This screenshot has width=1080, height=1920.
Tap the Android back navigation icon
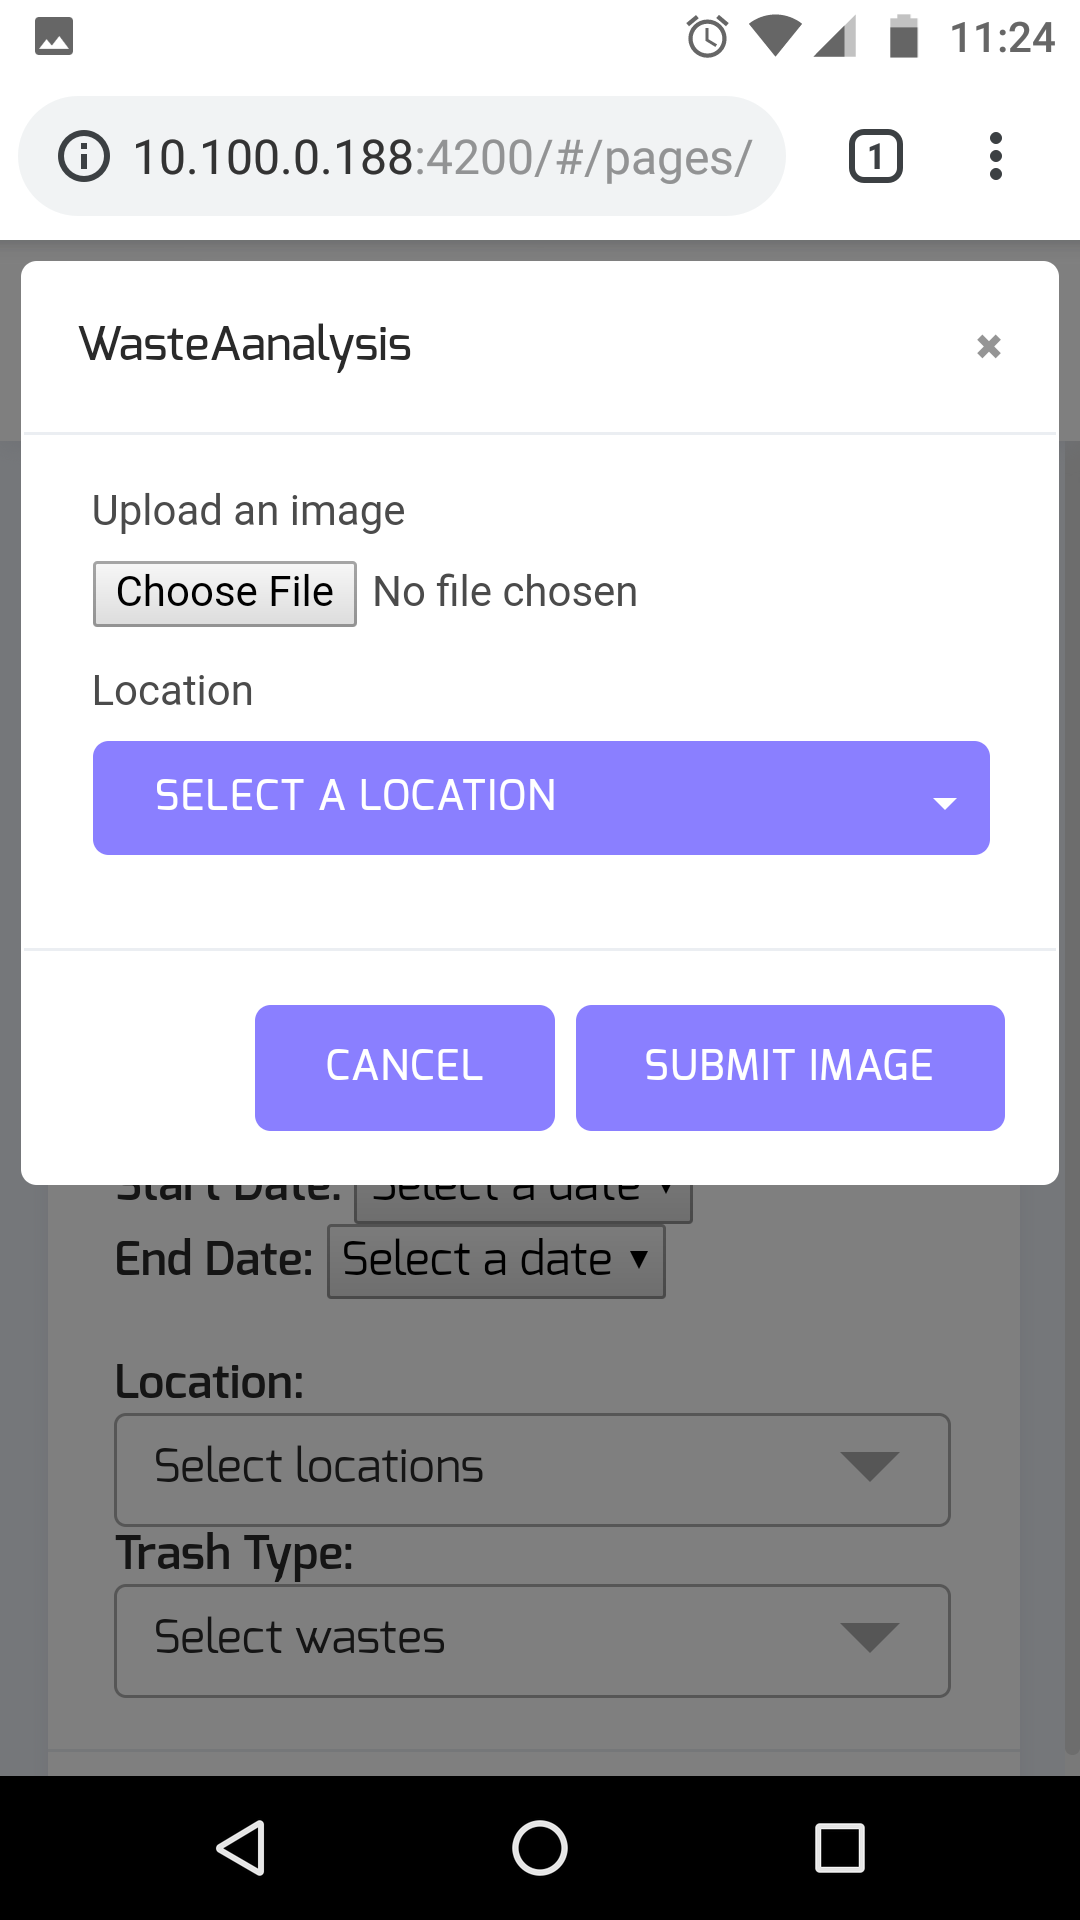[x=241, y=1847]
